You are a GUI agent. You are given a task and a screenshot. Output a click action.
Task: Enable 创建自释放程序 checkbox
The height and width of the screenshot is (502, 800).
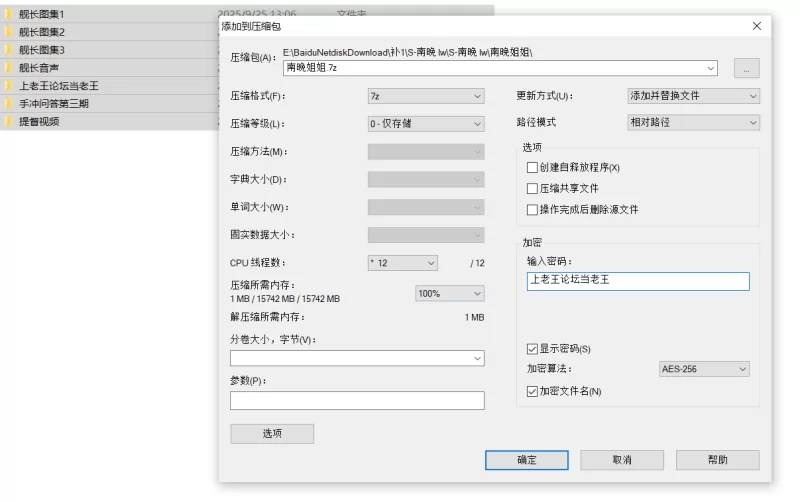tap(532, 168)
